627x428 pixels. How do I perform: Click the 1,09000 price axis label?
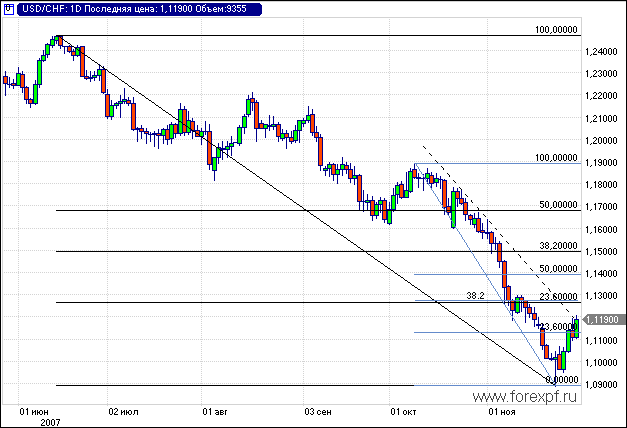[603, 385]
